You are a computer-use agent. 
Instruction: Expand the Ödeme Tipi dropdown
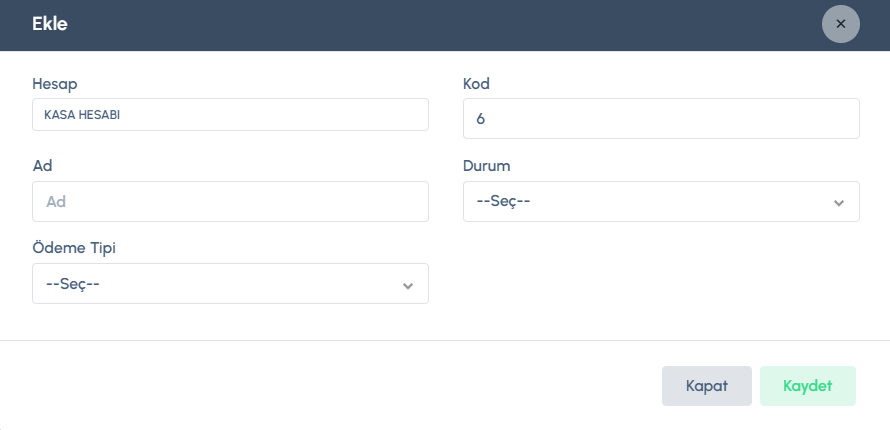click(230, 284)
